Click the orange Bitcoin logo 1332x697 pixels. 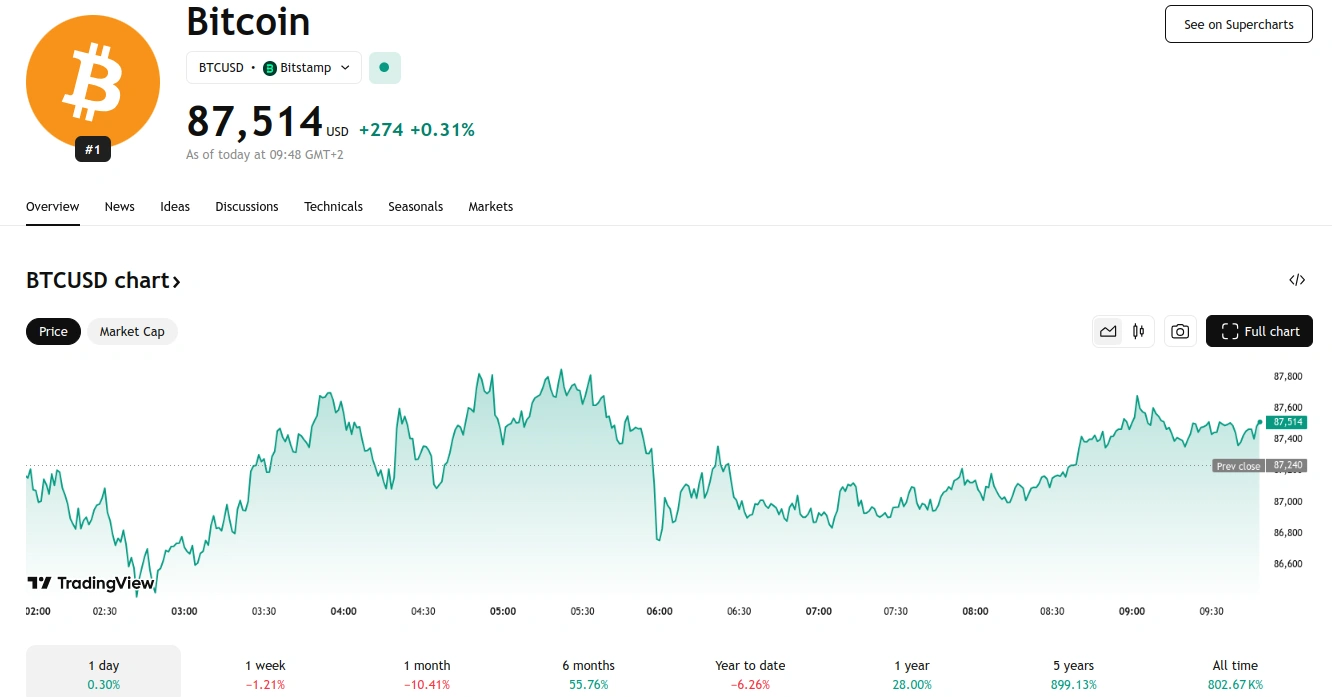(92, 82)
